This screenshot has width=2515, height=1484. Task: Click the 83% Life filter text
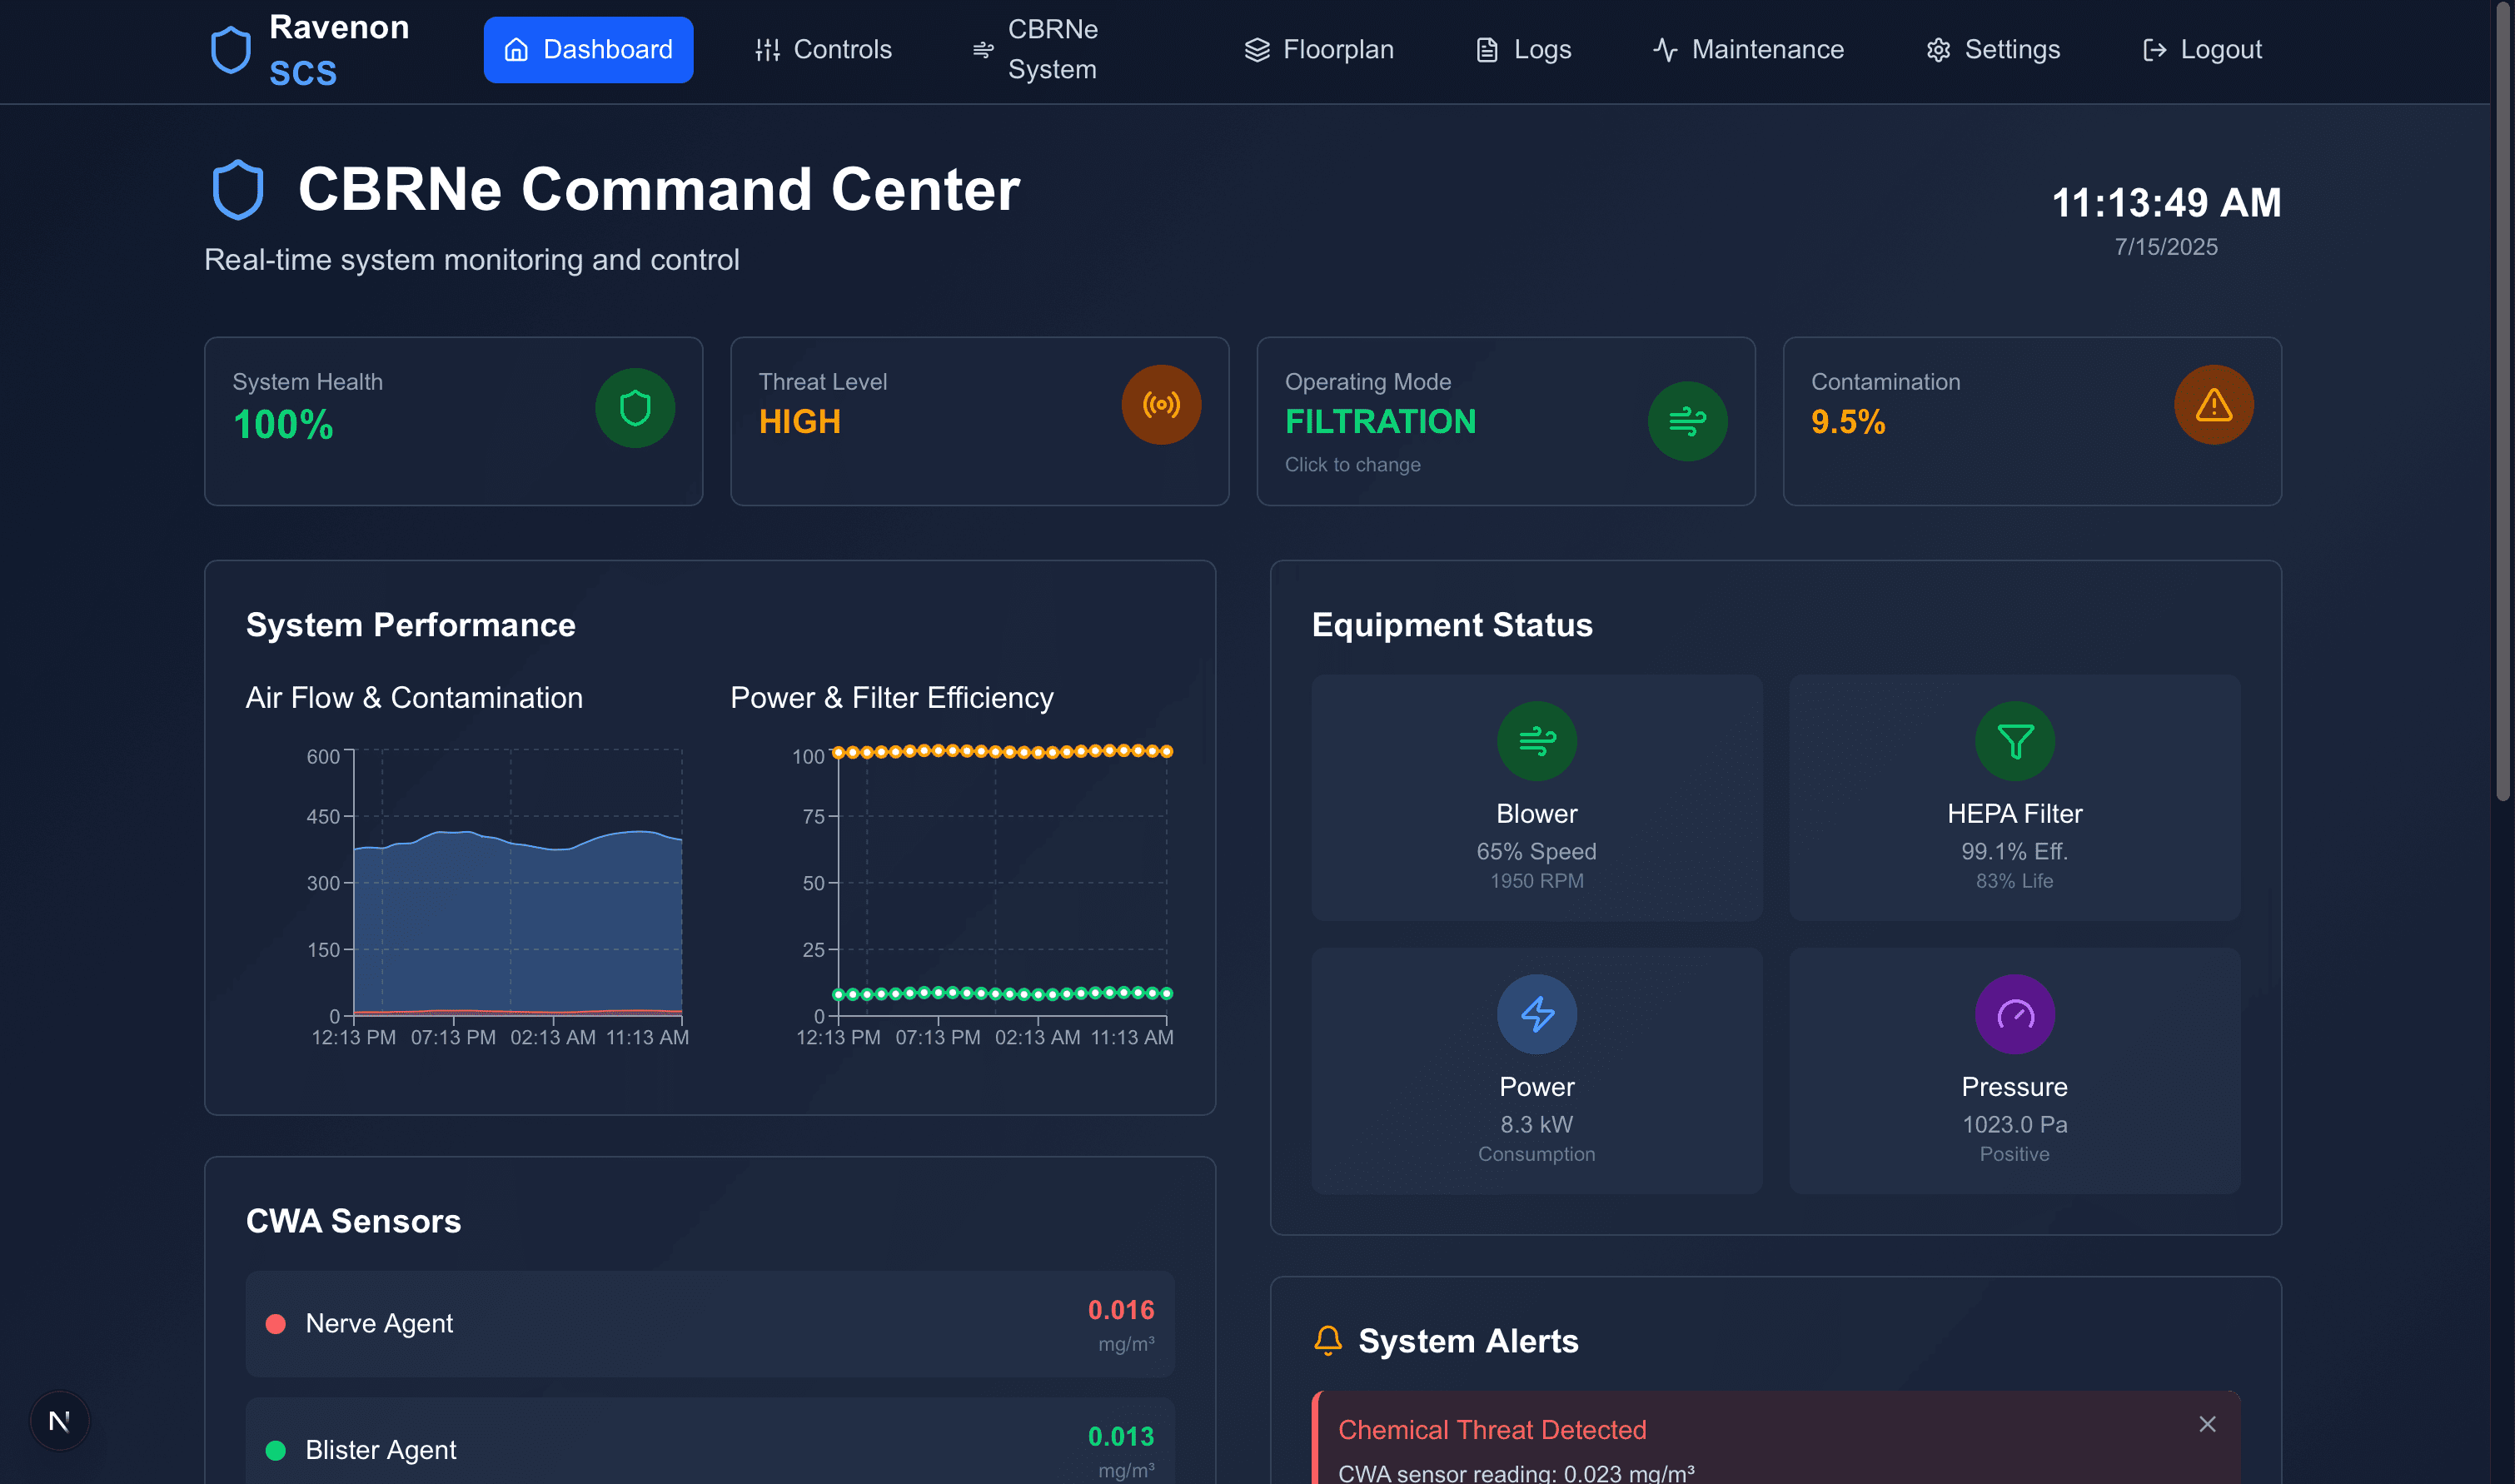2014,881
